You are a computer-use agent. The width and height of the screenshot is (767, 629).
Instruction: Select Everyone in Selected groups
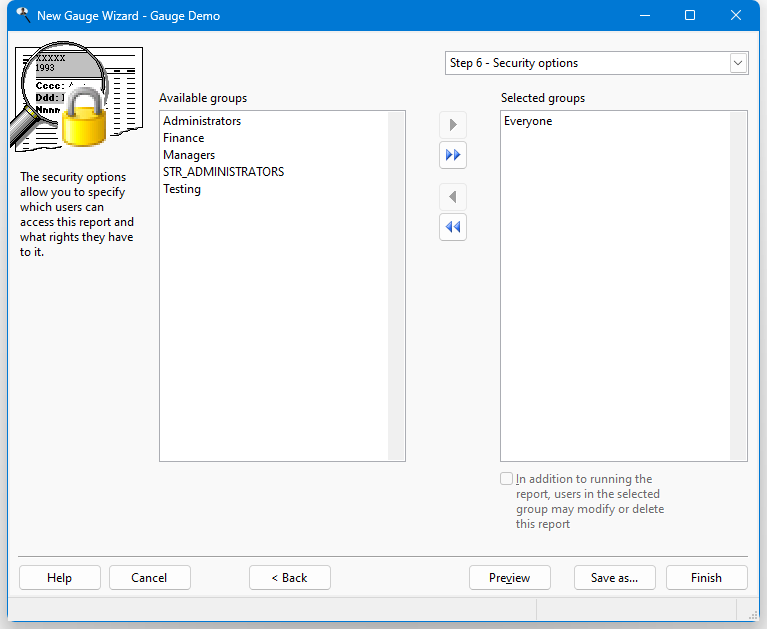click(528, 121)
